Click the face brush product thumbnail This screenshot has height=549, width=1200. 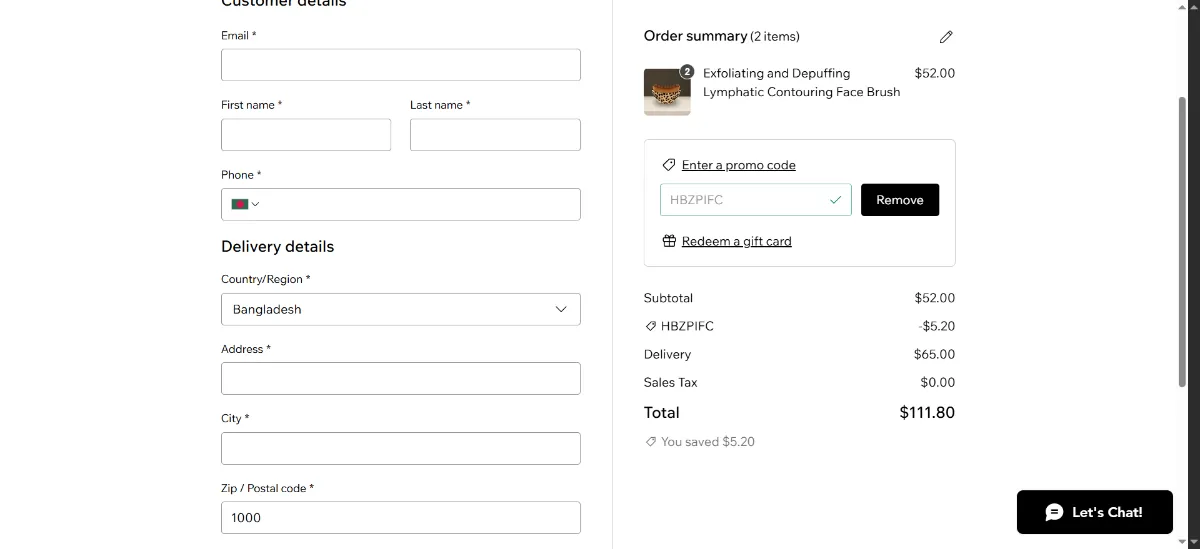coord(667,92)
